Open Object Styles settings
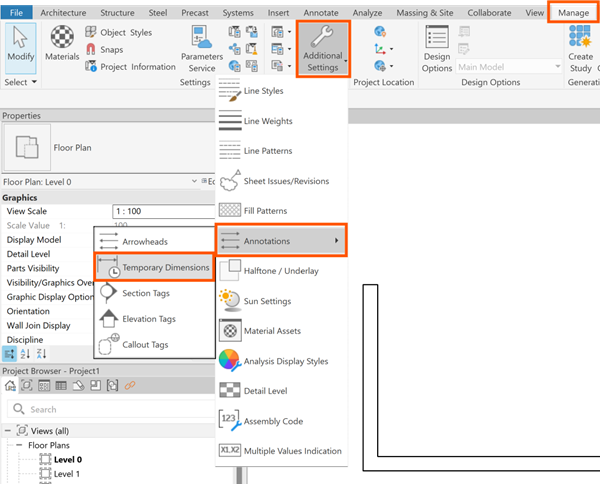This screenshot has width=600, height=484. click(118, 32)
